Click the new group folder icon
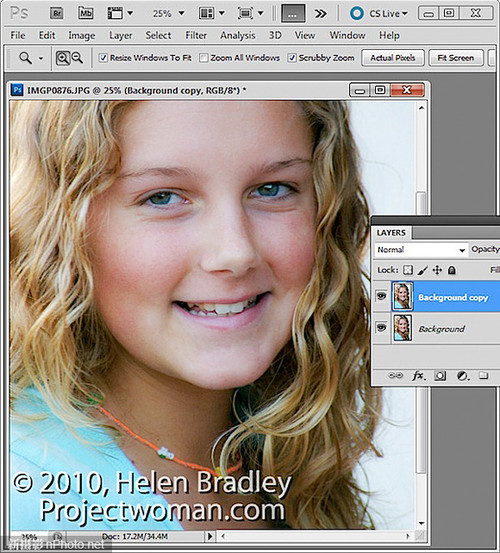 coord(484,376)
